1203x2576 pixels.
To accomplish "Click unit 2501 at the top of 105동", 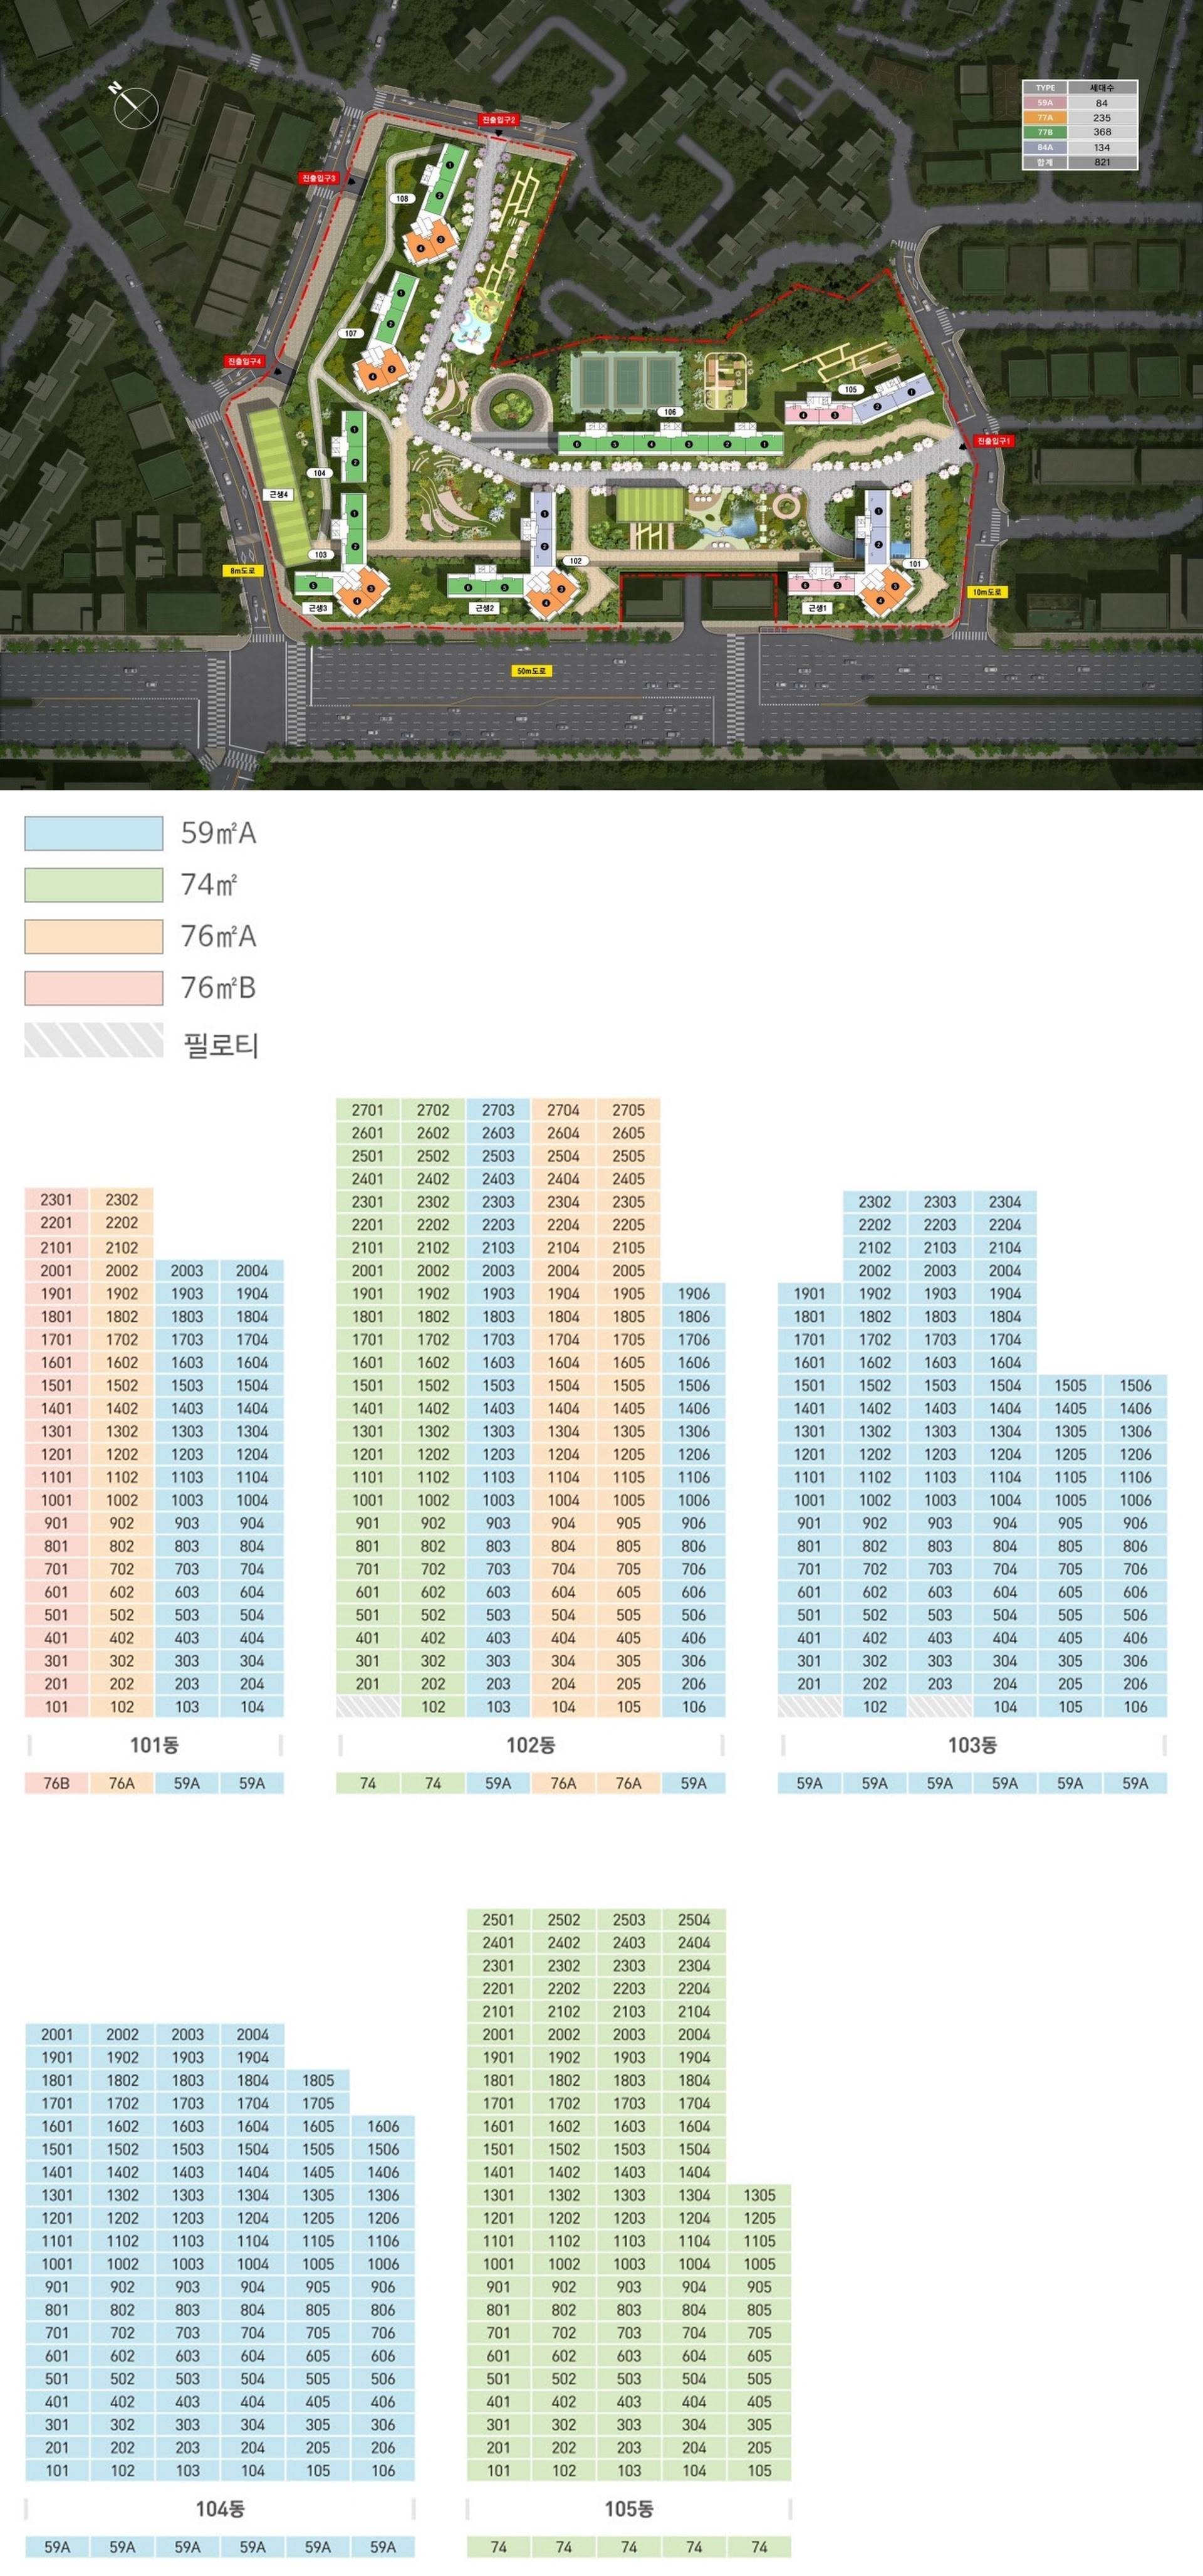I will [498, 1920].
